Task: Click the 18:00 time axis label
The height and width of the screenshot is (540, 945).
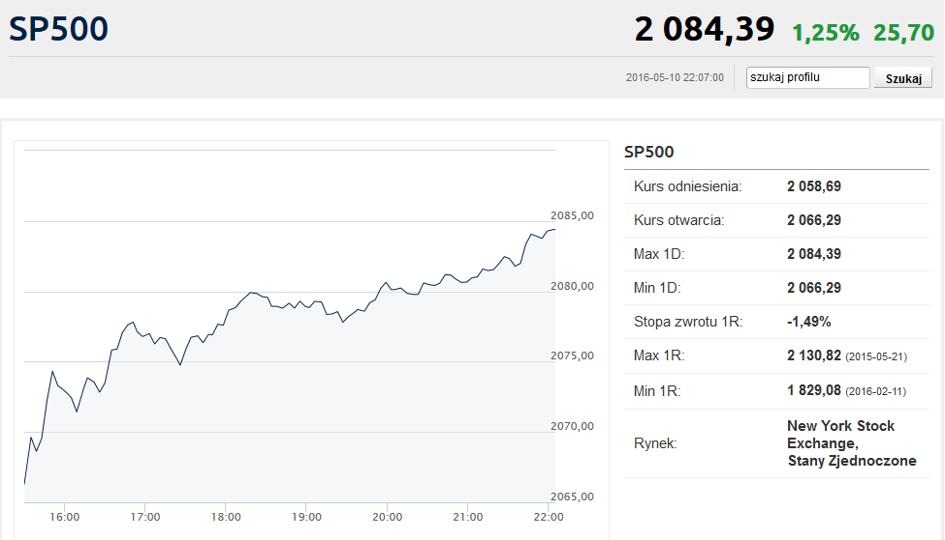Action: pyautogui.click(x=226, y=517)
